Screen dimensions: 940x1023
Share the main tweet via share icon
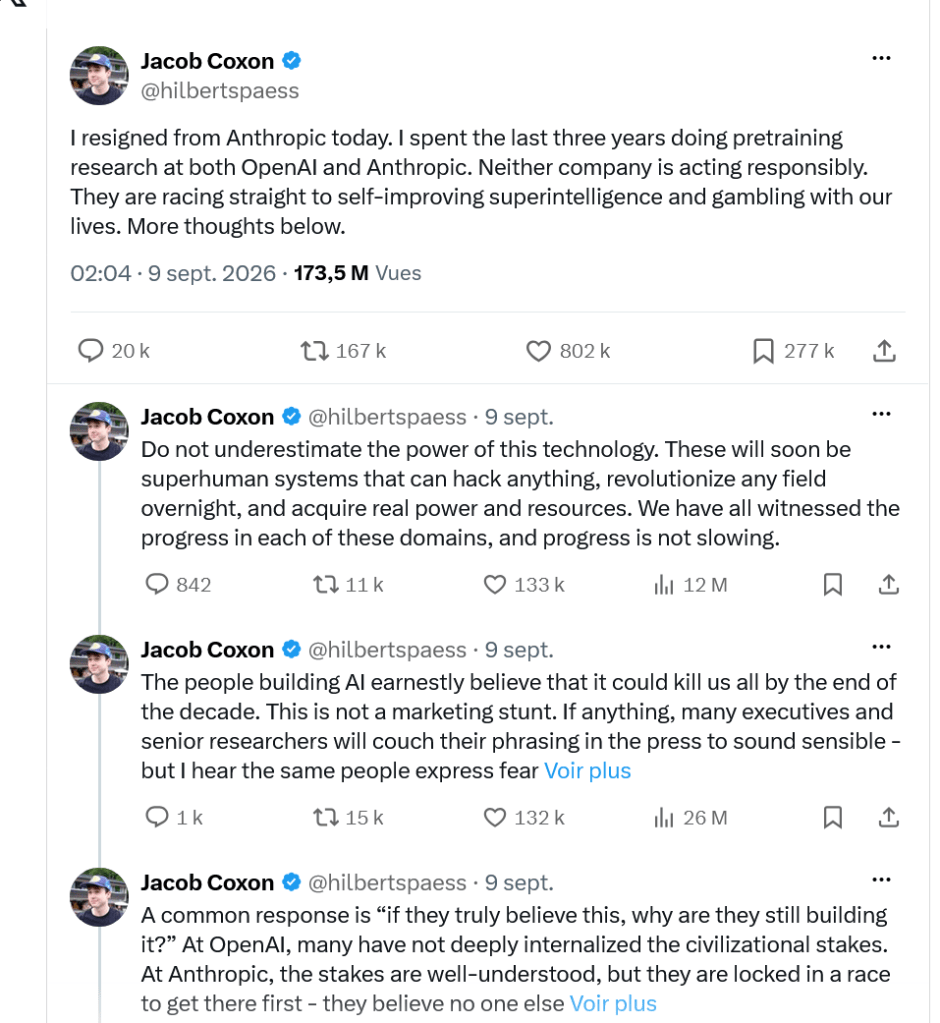coord(884,350)
